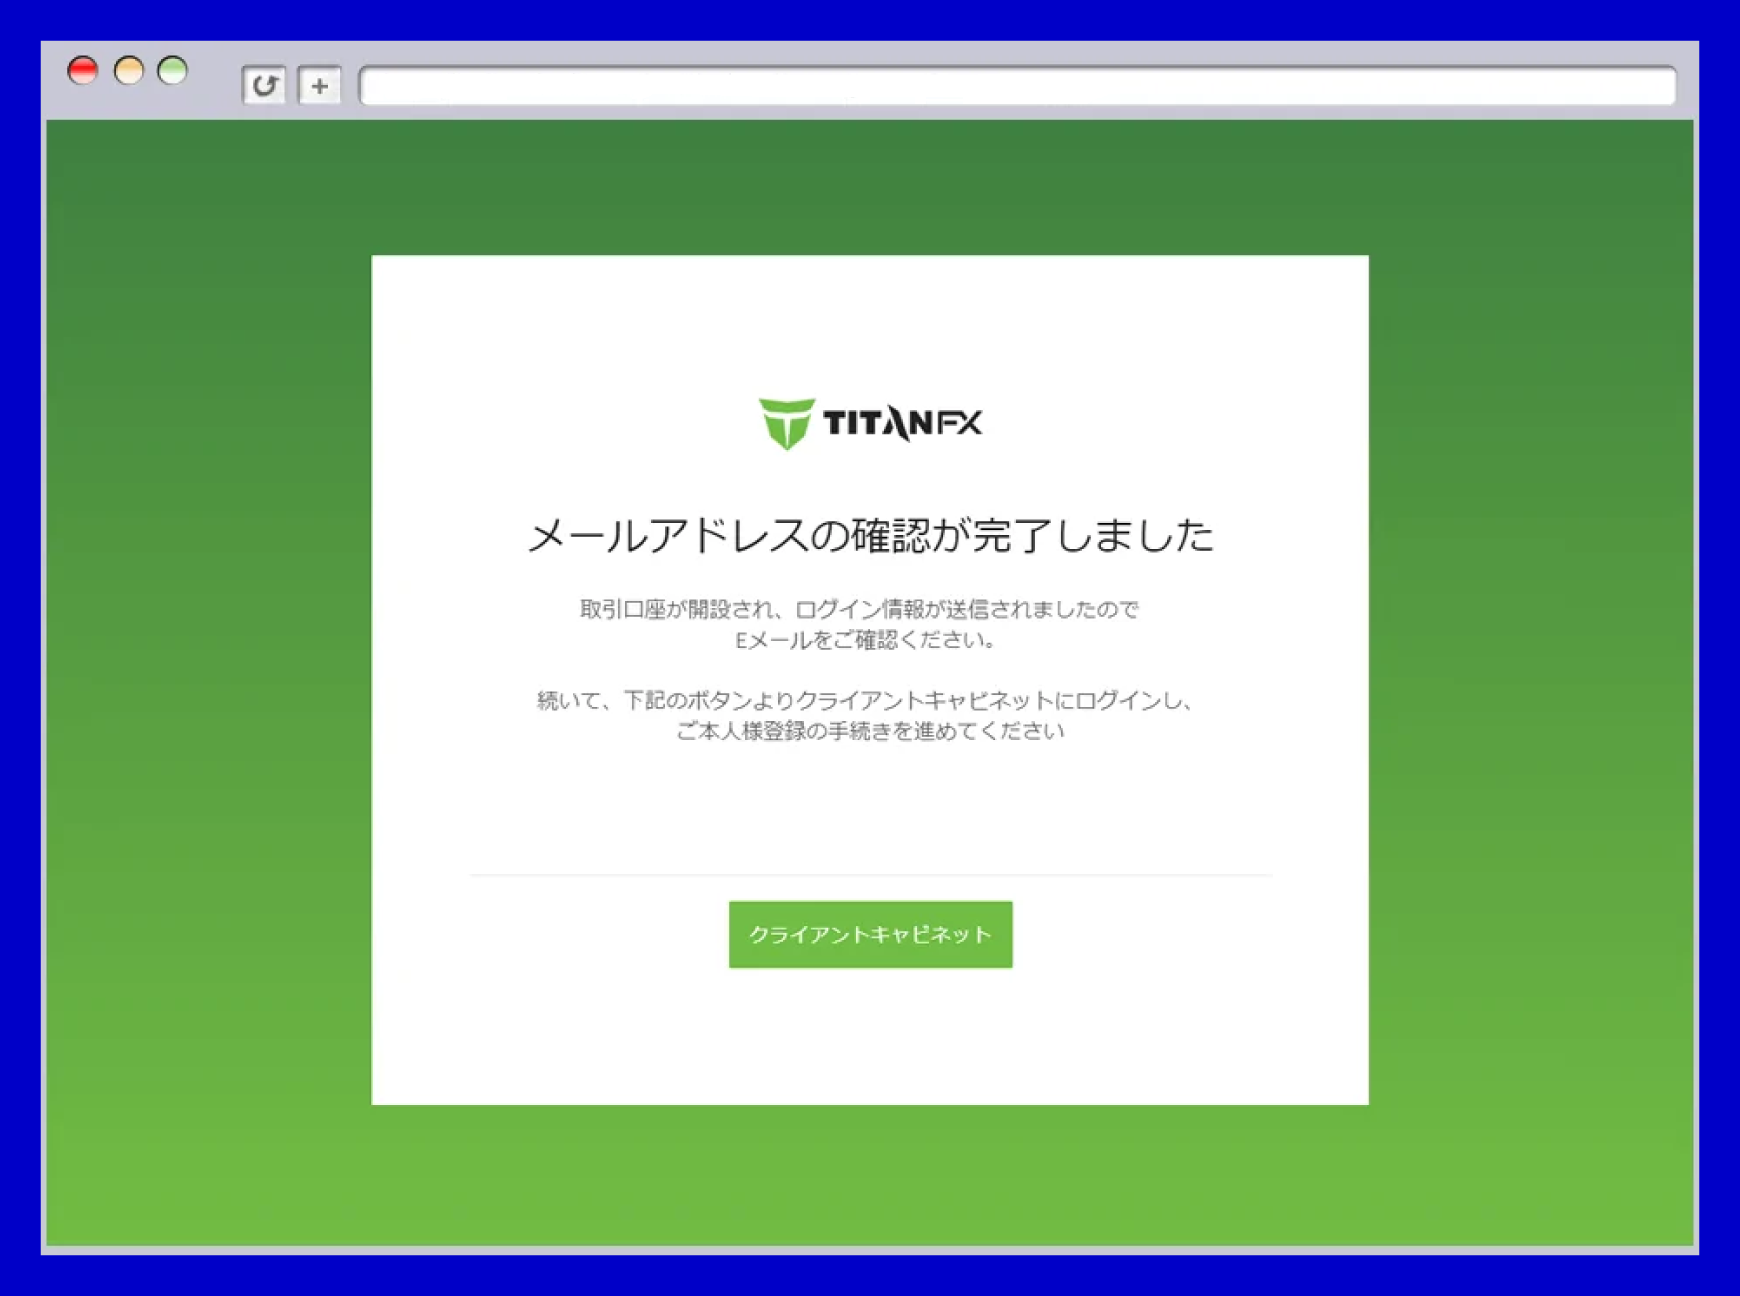Click the yellow minimize window button
This screenshot has width=1740, height=1296.
coord(128,70)
